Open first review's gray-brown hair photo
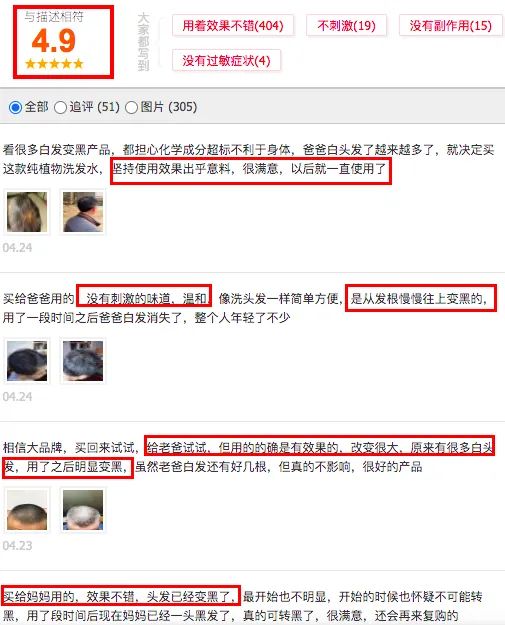This screenshot has height=625, width=505. (27, 212)
